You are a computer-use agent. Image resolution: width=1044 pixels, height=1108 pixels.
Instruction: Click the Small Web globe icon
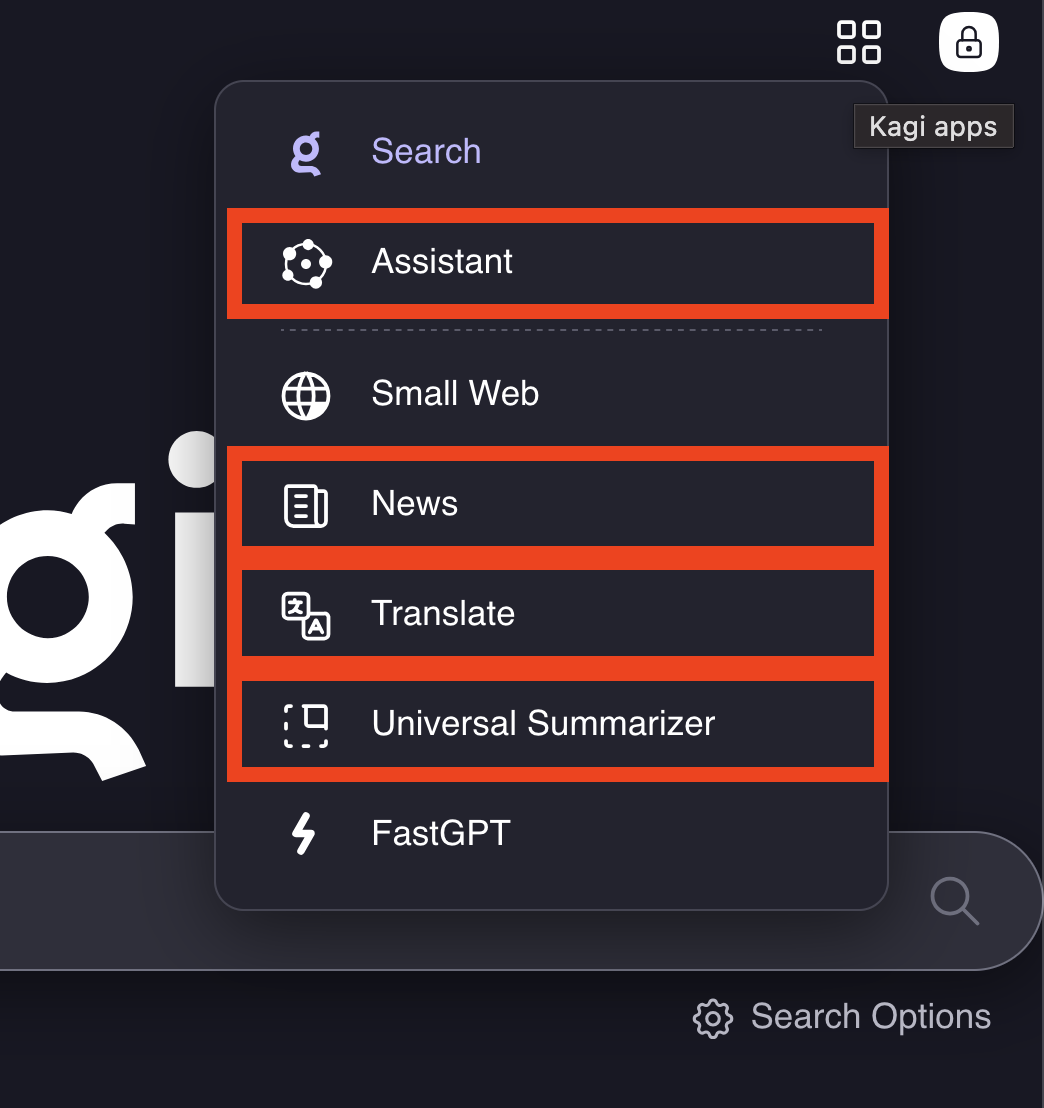coord(306,394)
